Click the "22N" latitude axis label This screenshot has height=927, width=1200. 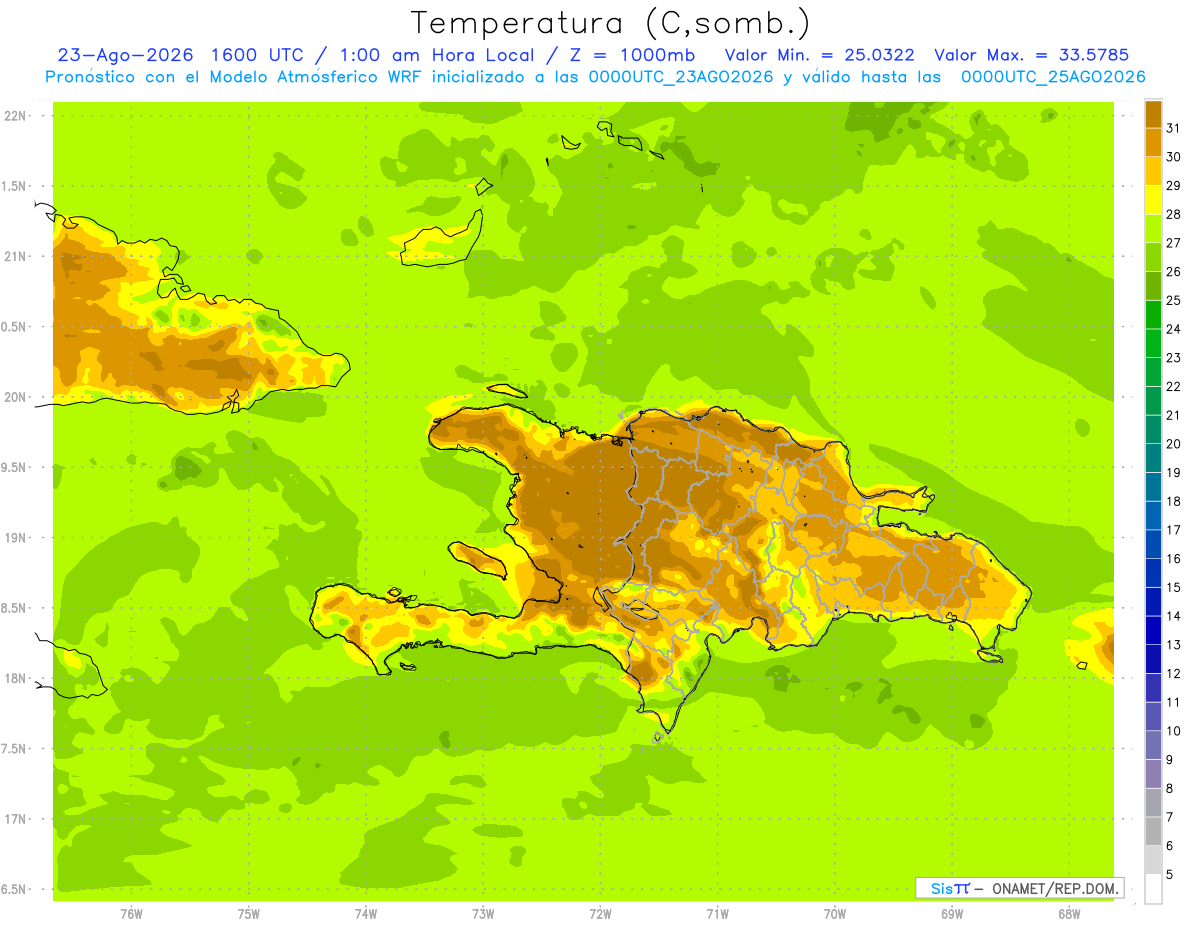click(16, 115)
